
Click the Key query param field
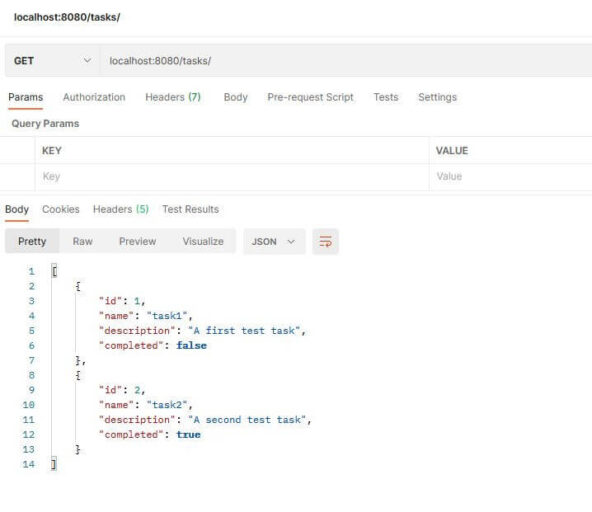coord(232,177)
